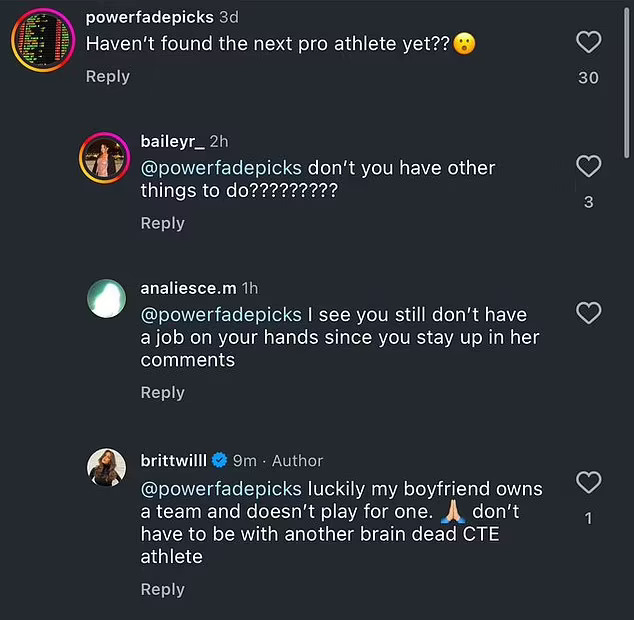Click the comments scrollbar on right edge
The width and height of the screenshot is (634, 620).
coord(627,80)
